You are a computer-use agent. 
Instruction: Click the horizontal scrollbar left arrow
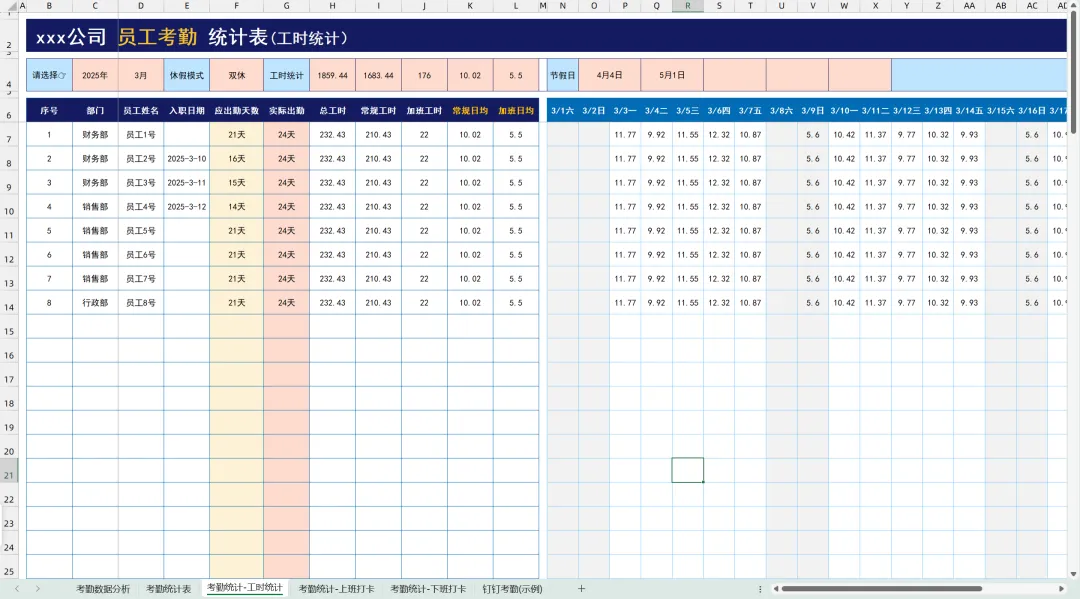pos(776,589)
